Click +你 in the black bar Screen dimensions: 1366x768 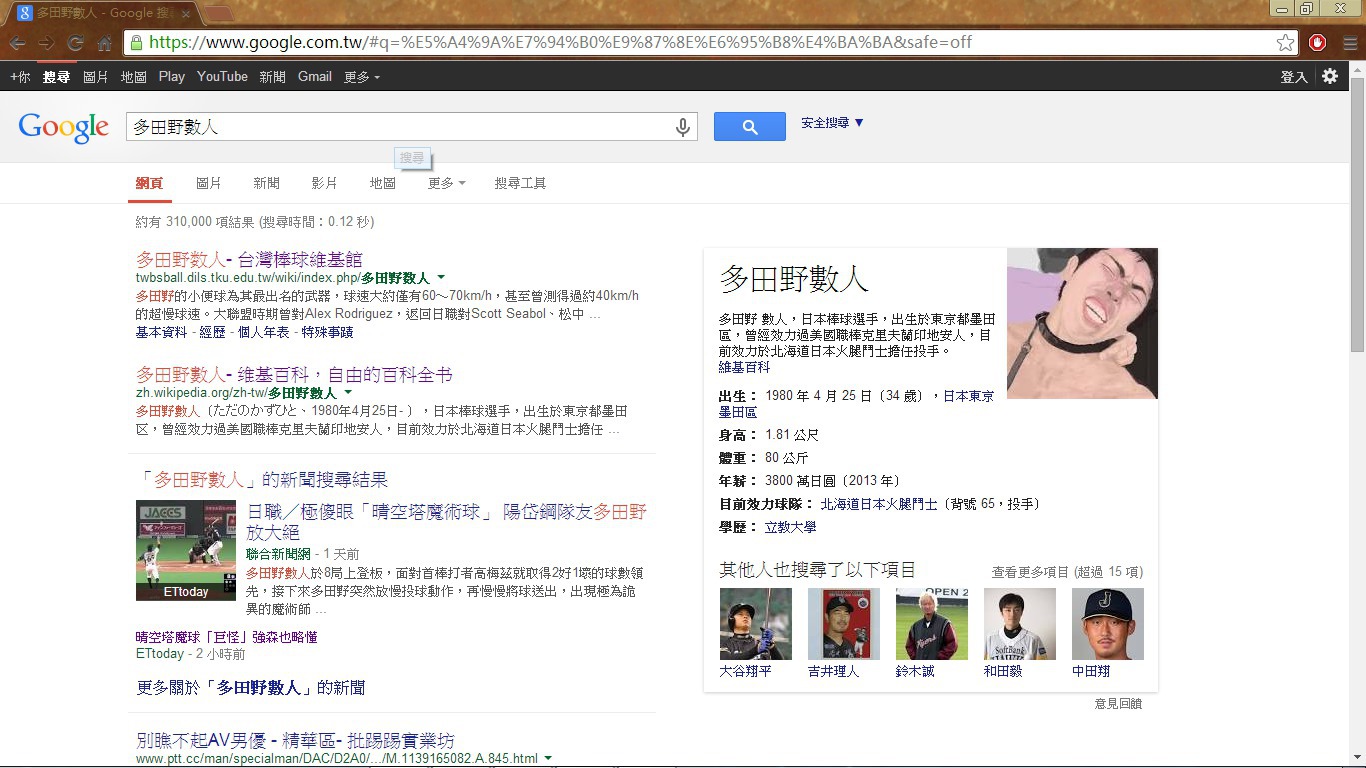tap(20, 77)
